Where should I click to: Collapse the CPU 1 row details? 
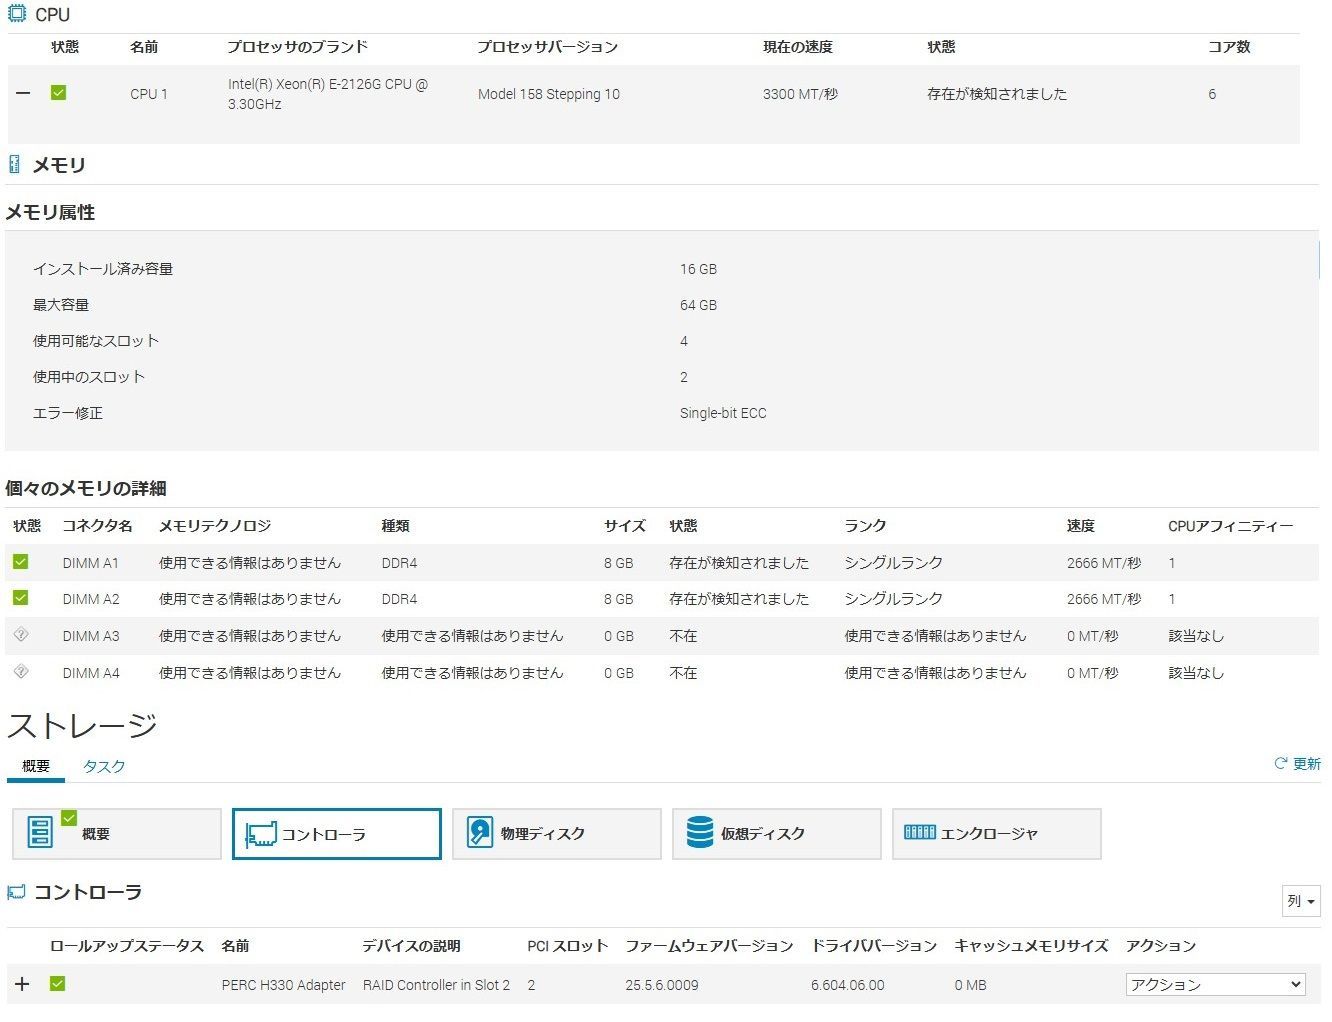click(23, 93)
